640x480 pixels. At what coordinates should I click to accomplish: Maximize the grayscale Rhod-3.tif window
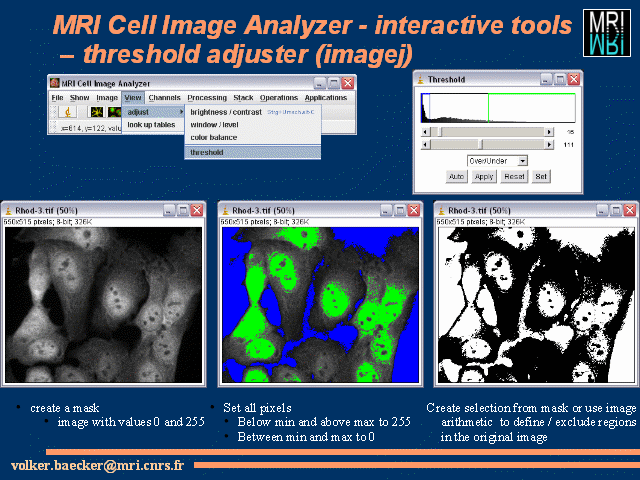[183, 210]
